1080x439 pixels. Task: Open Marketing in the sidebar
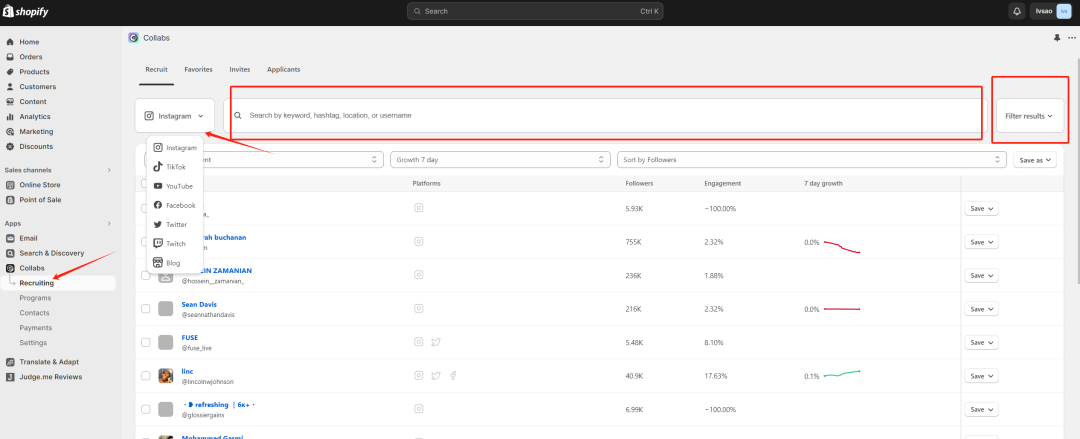[x=36, y=132]
